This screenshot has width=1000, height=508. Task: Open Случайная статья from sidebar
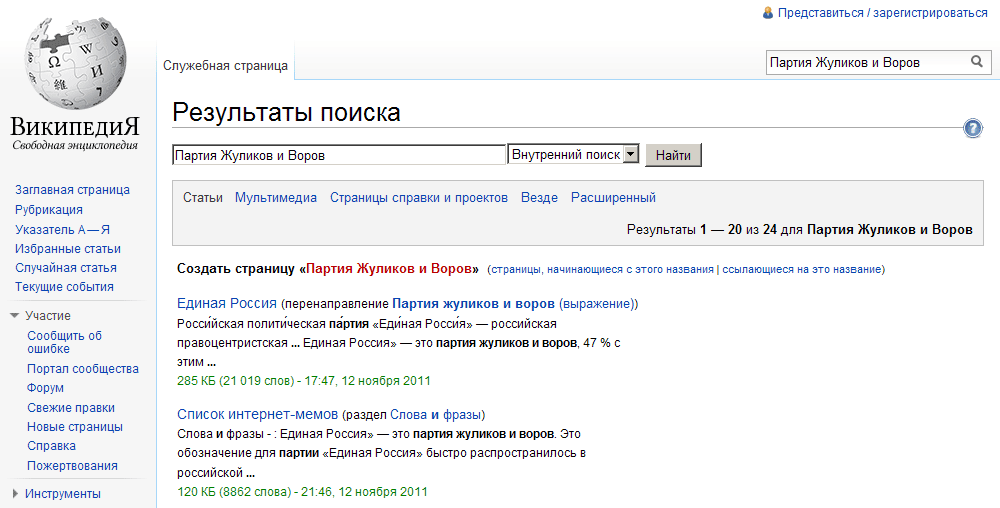[66, 268]
